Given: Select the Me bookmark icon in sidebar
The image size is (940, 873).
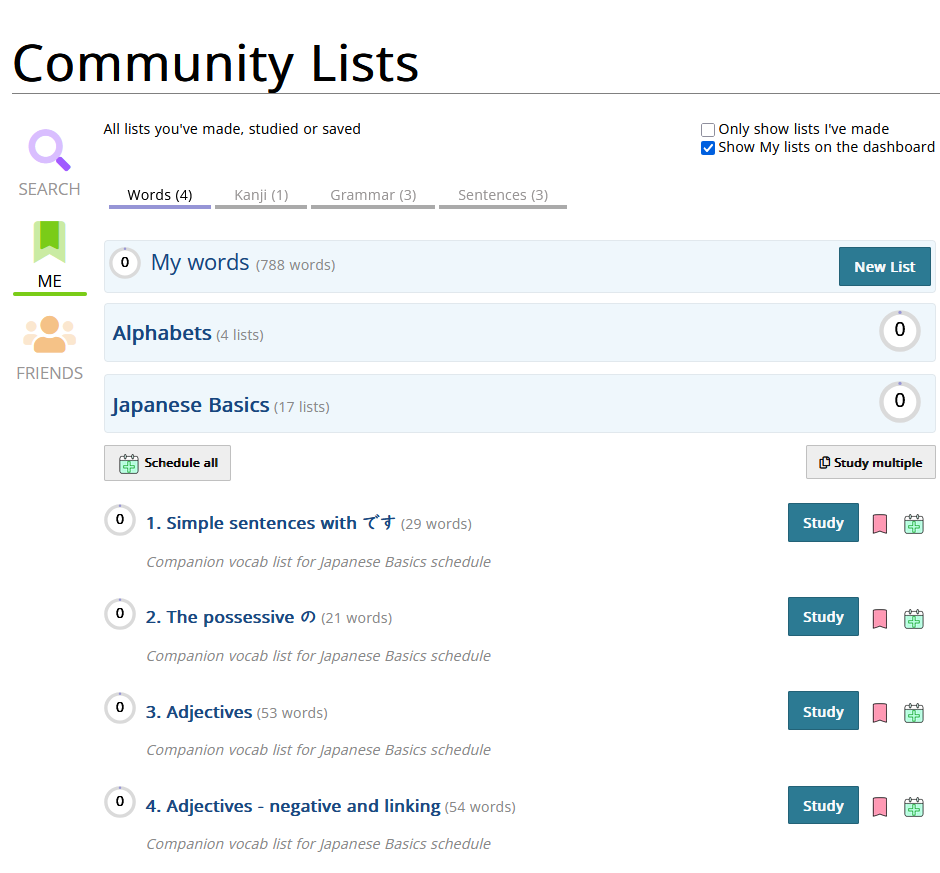Looking at the screenshot, I should click(x=49, y=243).
